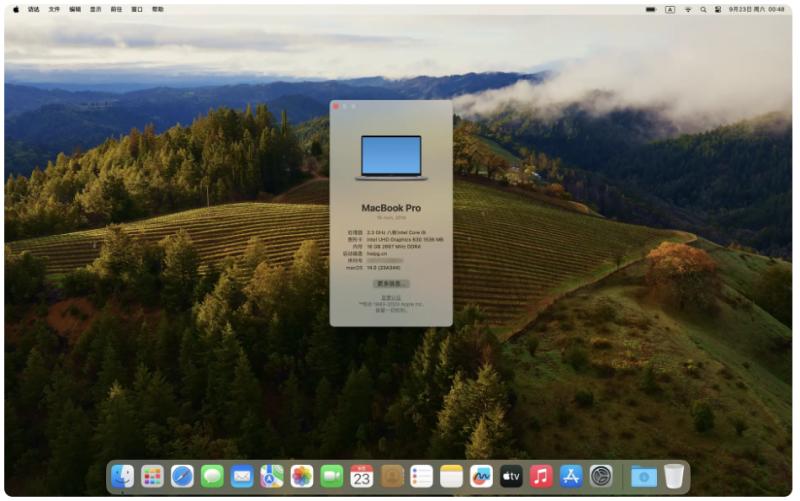Open Photos from the Dock
This screenshot has height=501, width=800.
[302, 477]
